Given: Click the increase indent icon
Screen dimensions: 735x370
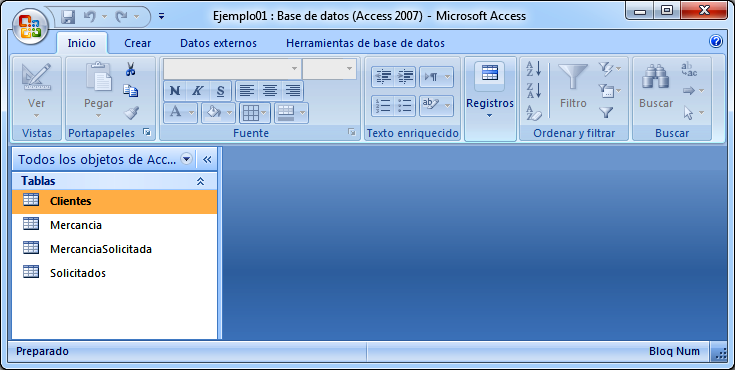Looking at the screenshot, I should (405, 77).
